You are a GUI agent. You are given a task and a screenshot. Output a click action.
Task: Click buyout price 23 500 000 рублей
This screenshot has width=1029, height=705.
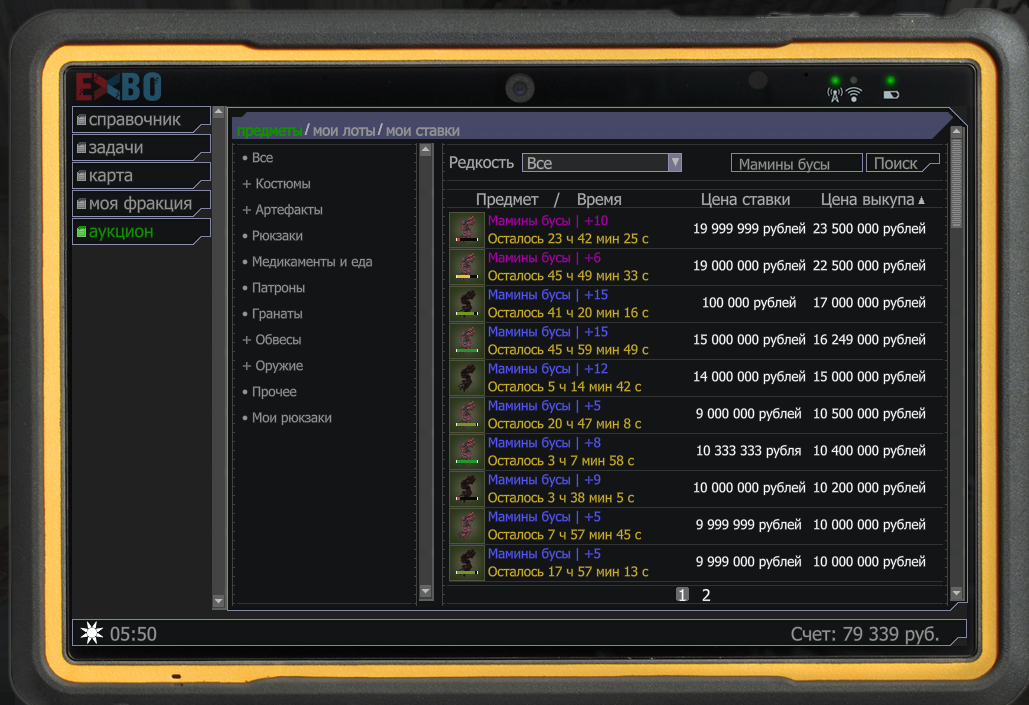(870, 229)
